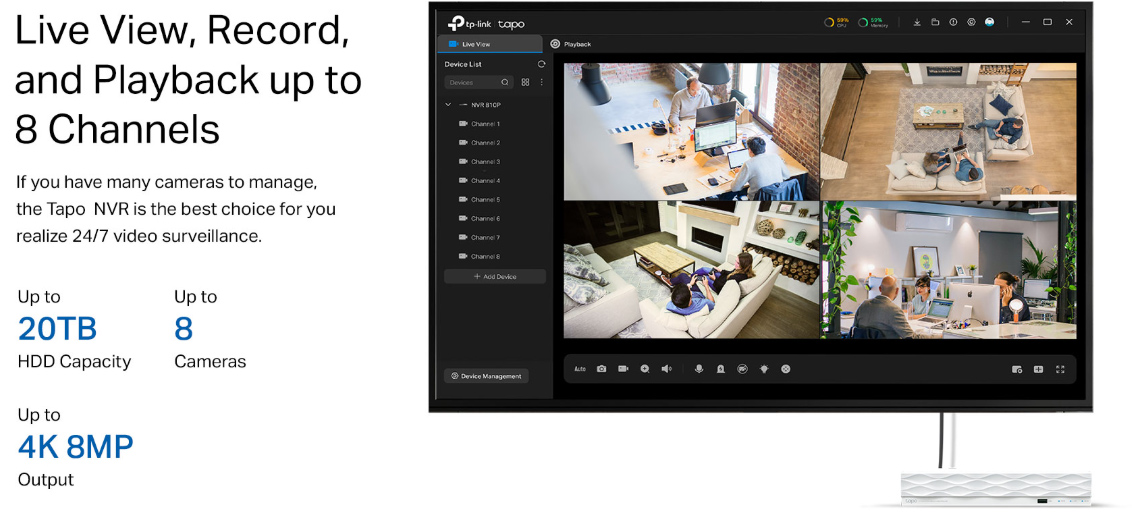Open Device Management
Screen dimensions: 1132x523
click(x=486, y=376)
